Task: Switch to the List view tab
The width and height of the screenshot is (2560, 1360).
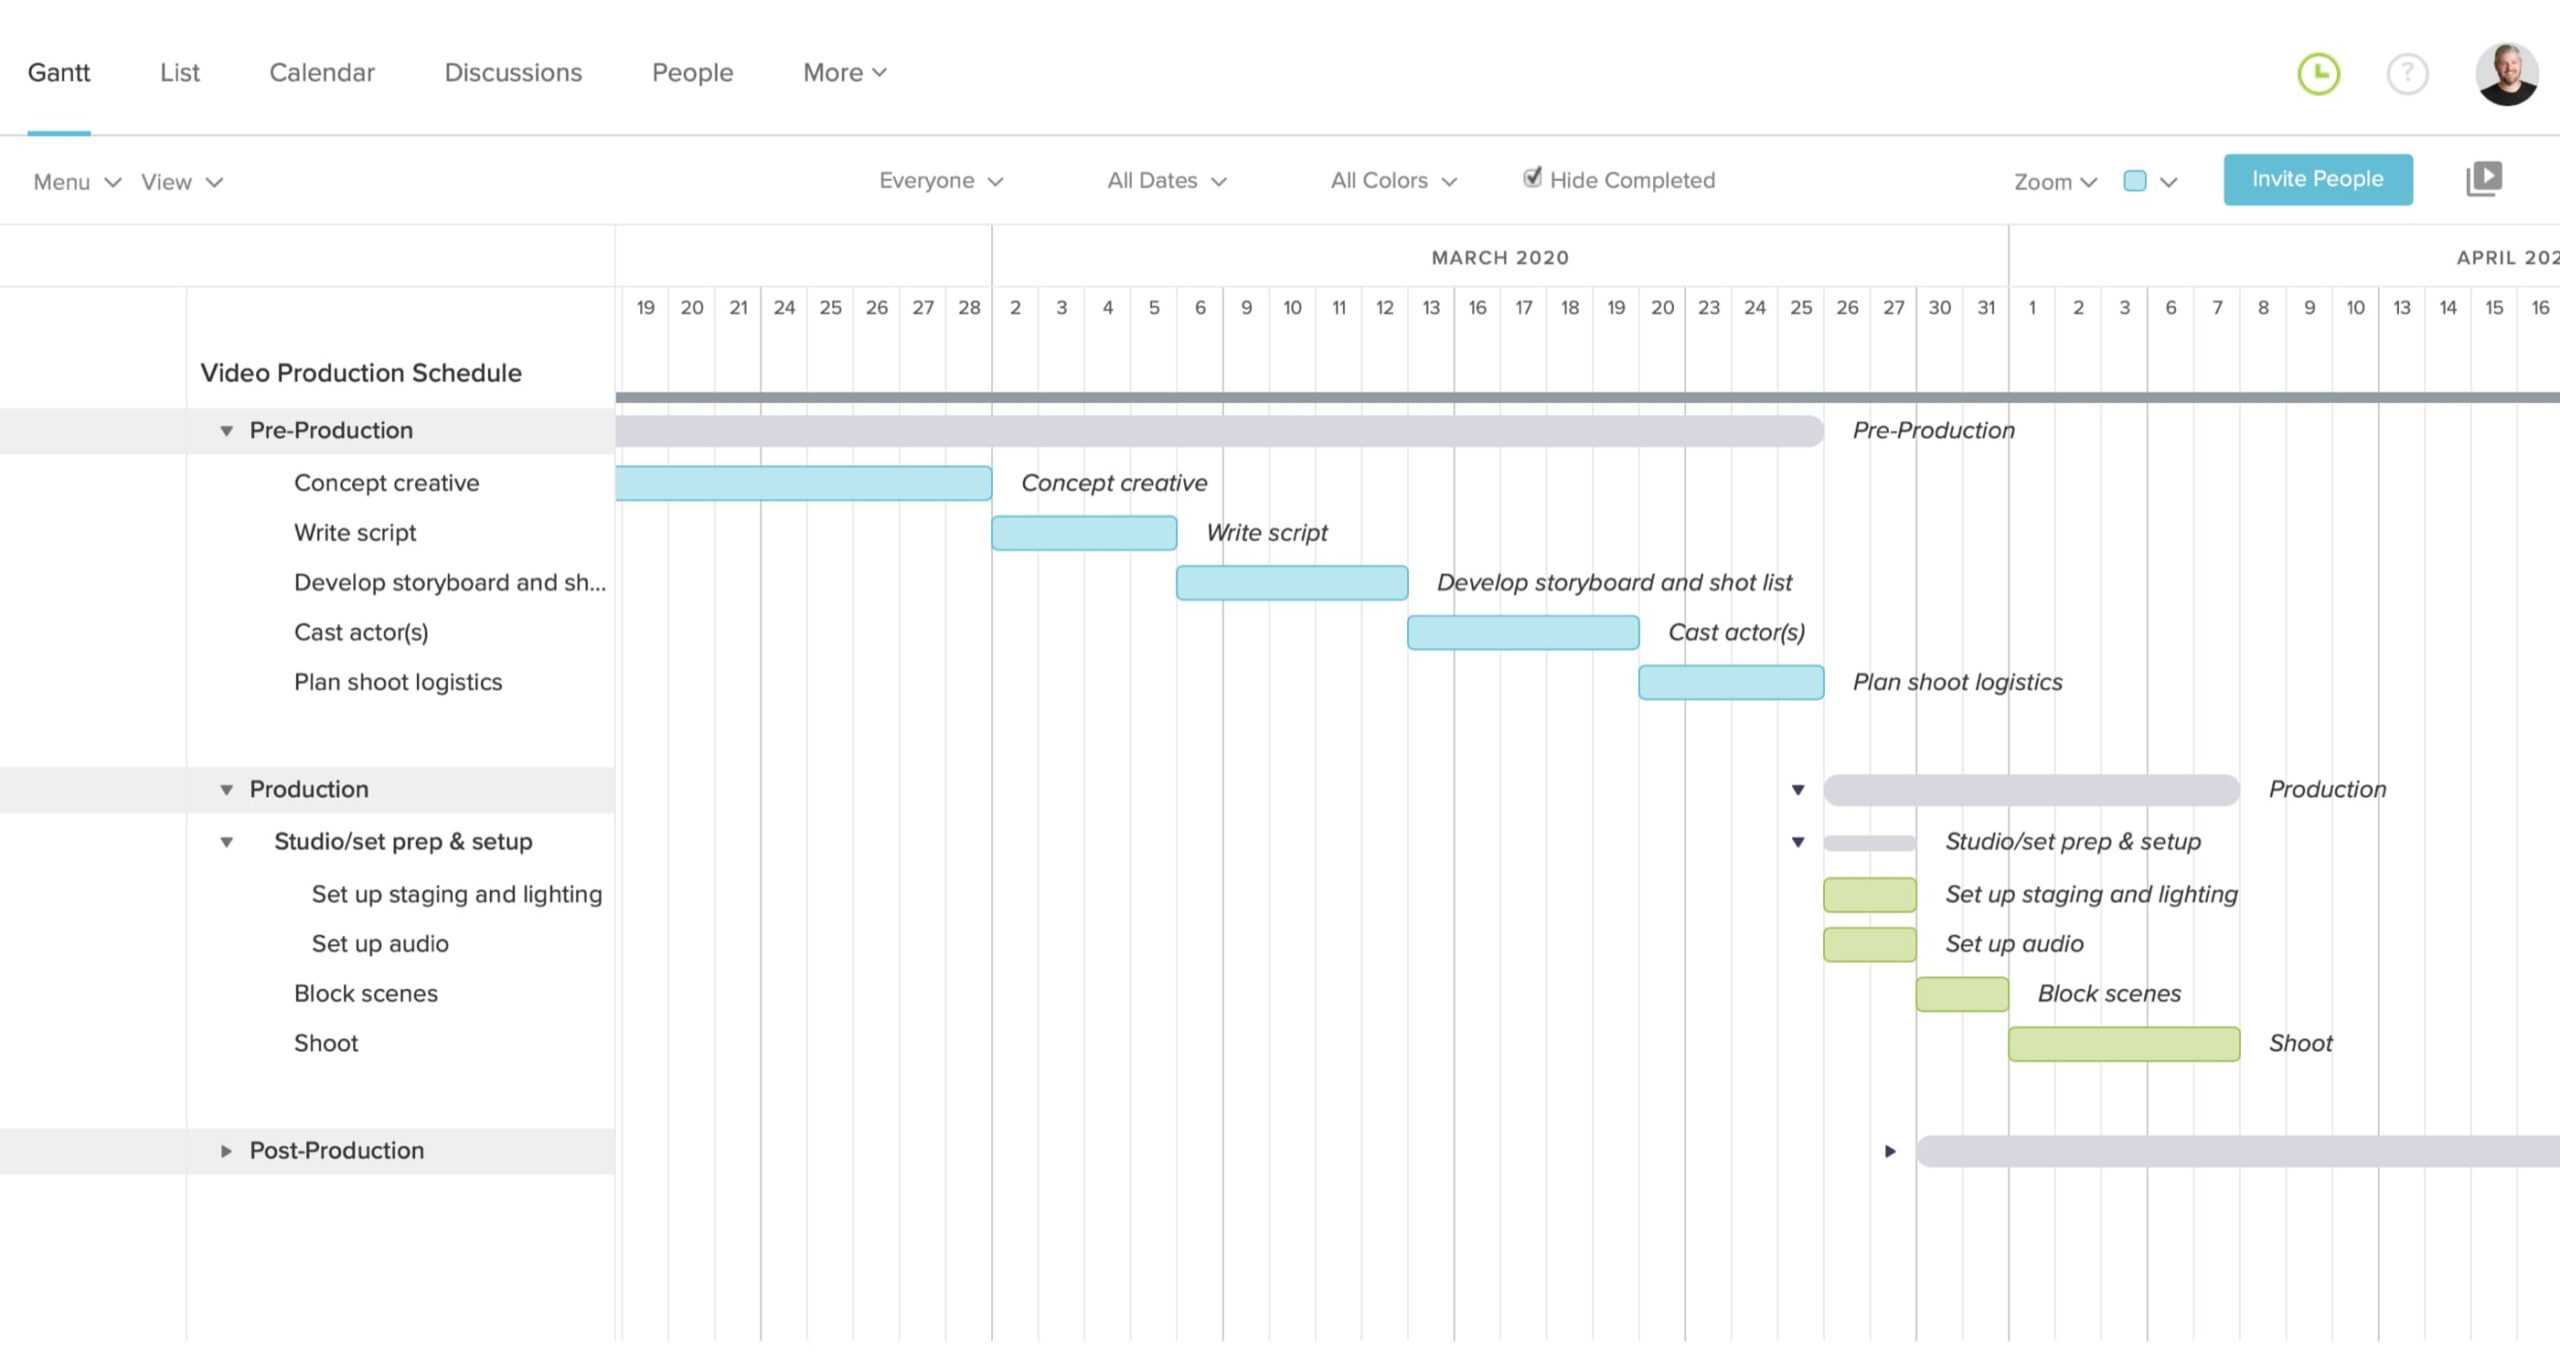Action: coord(179,71)
